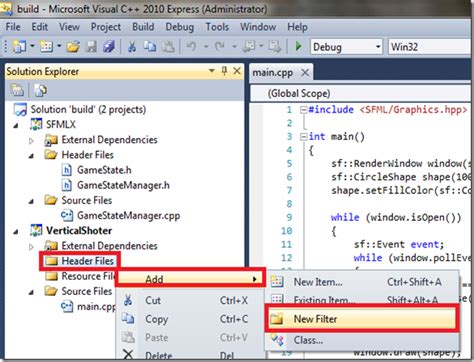Viewport: 474px width, 362px height.
Task: Collapse the int main() outlining region
Action: (303, 137)
